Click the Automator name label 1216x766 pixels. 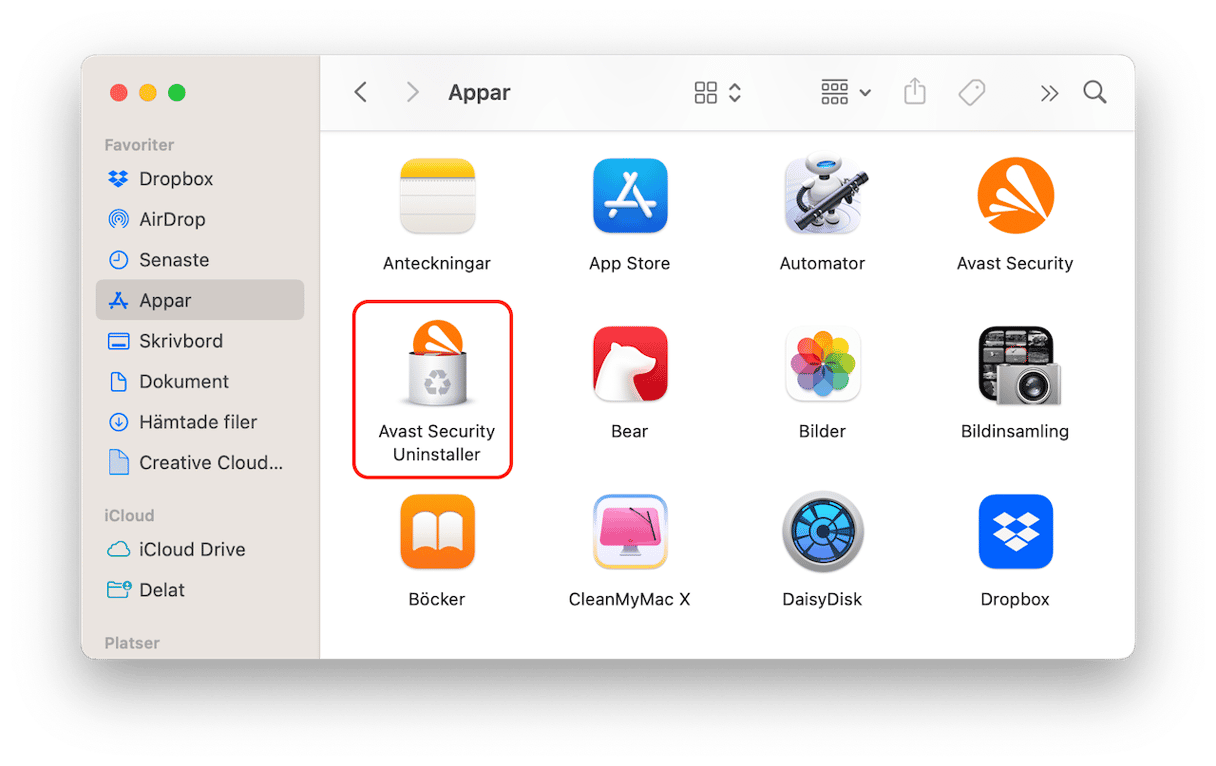pos(822,263)
